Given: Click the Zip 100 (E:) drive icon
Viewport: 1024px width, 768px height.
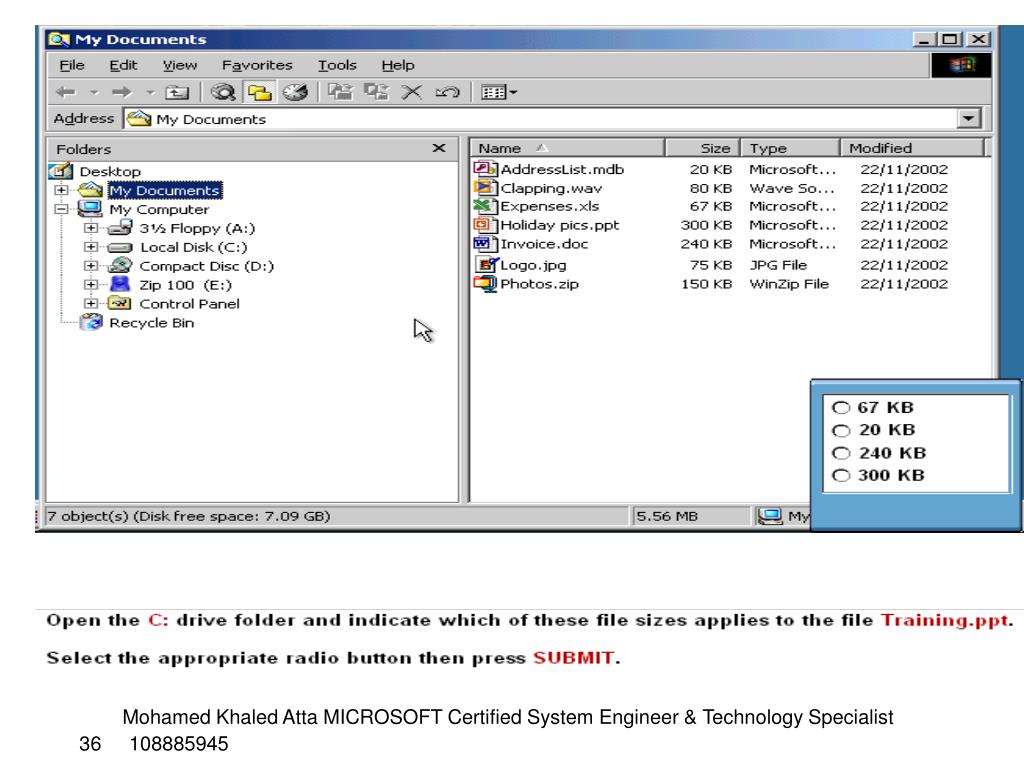Looking at the screenshot, I should coord(120,284).
